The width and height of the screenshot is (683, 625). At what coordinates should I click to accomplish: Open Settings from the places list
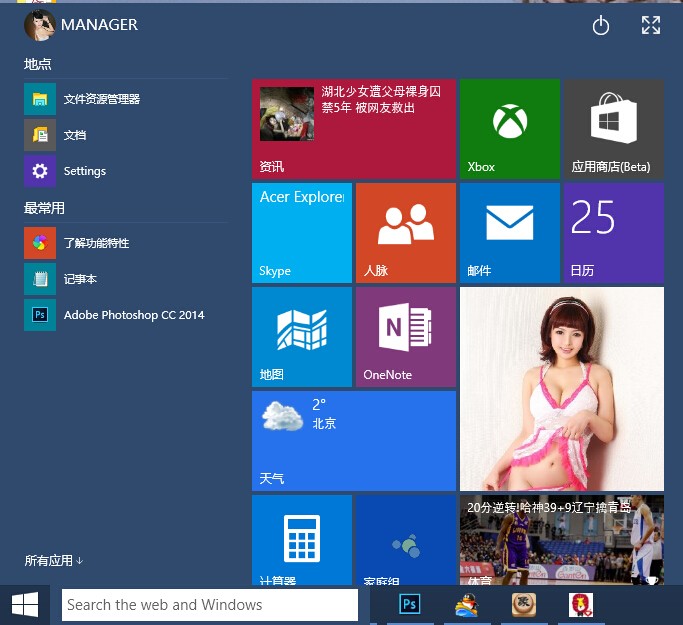pyautogui.click(x=84, y=171)
